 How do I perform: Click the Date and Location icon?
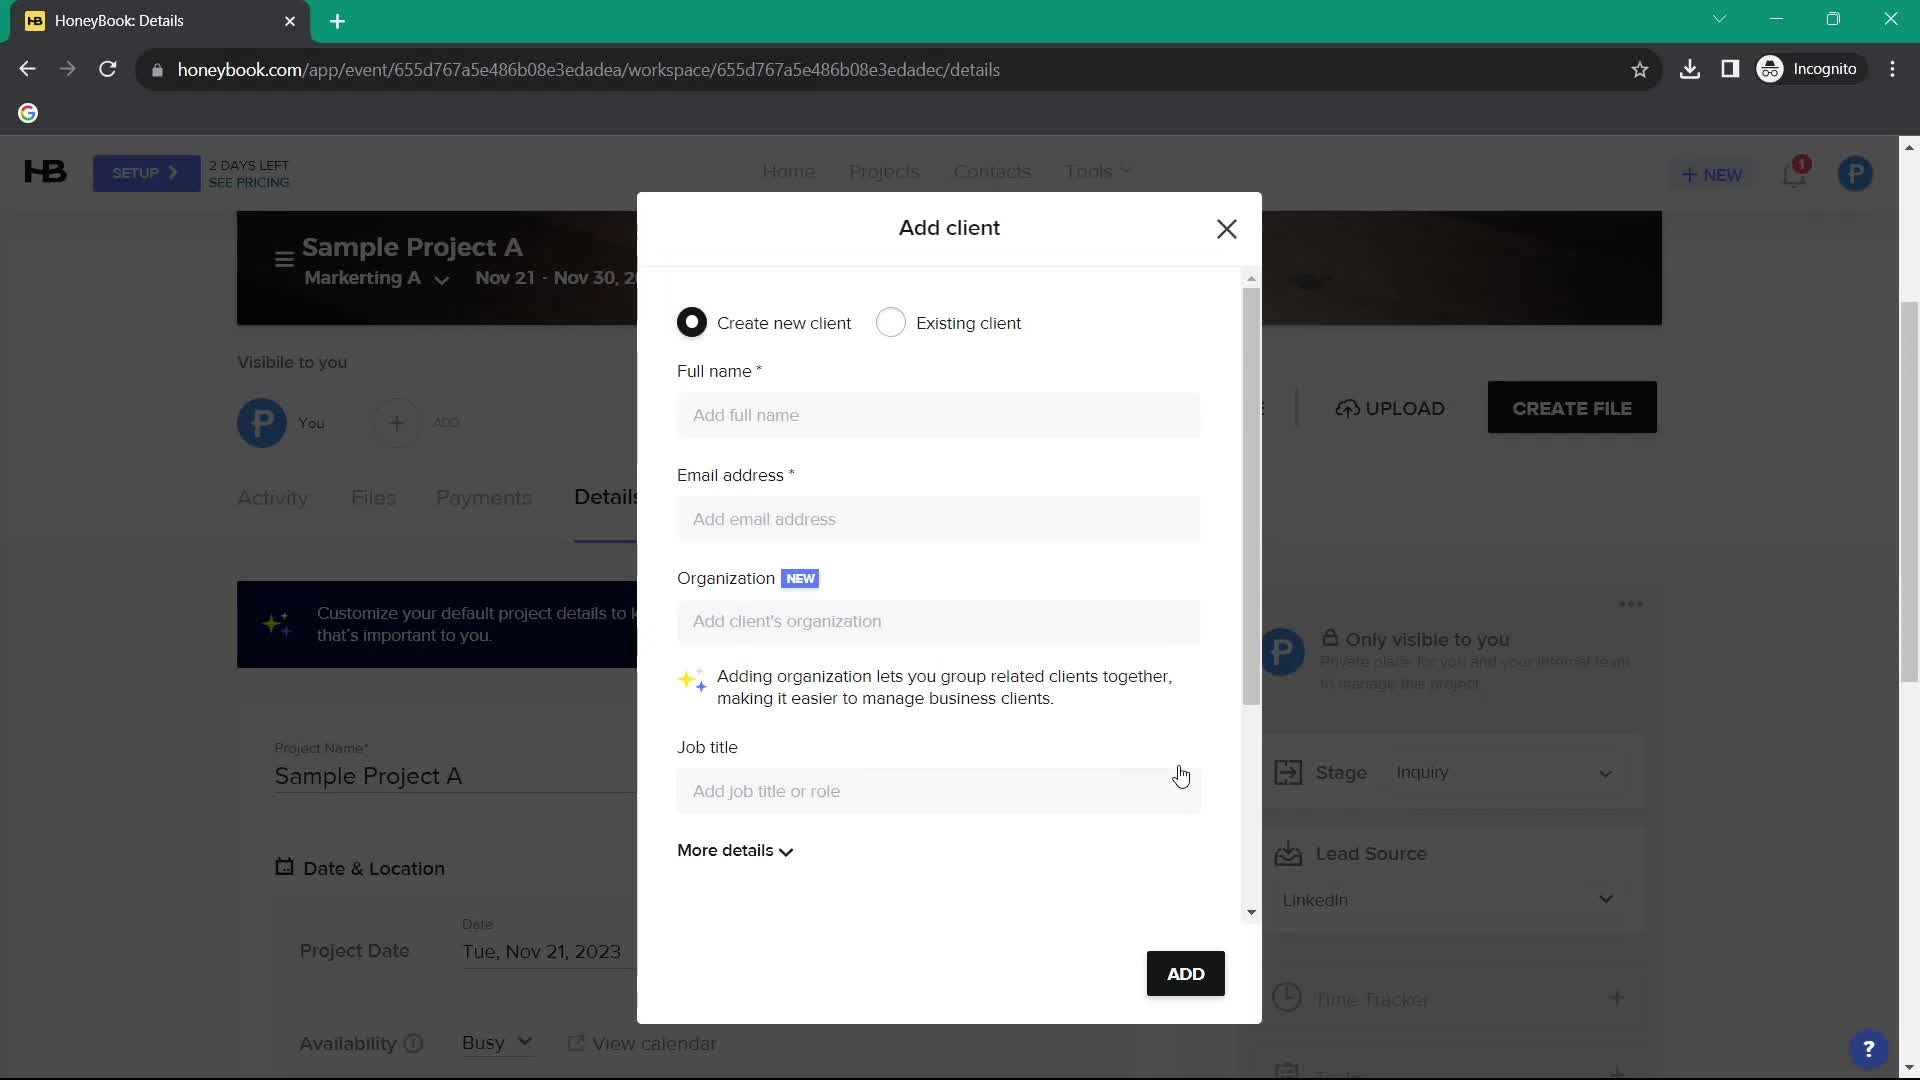click(x=284, y=866)
